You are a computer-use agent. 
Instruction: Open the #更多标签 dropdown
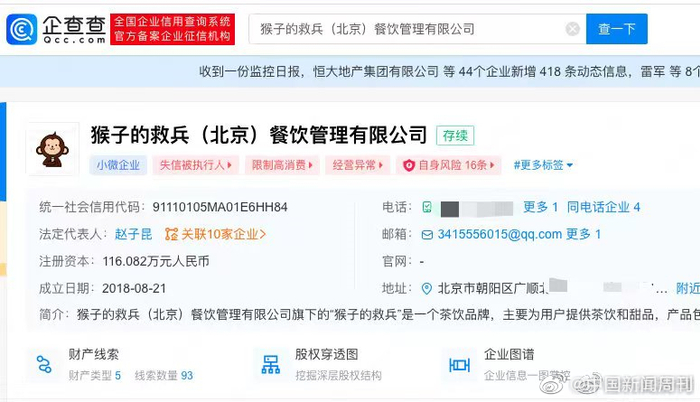point(543,165)
